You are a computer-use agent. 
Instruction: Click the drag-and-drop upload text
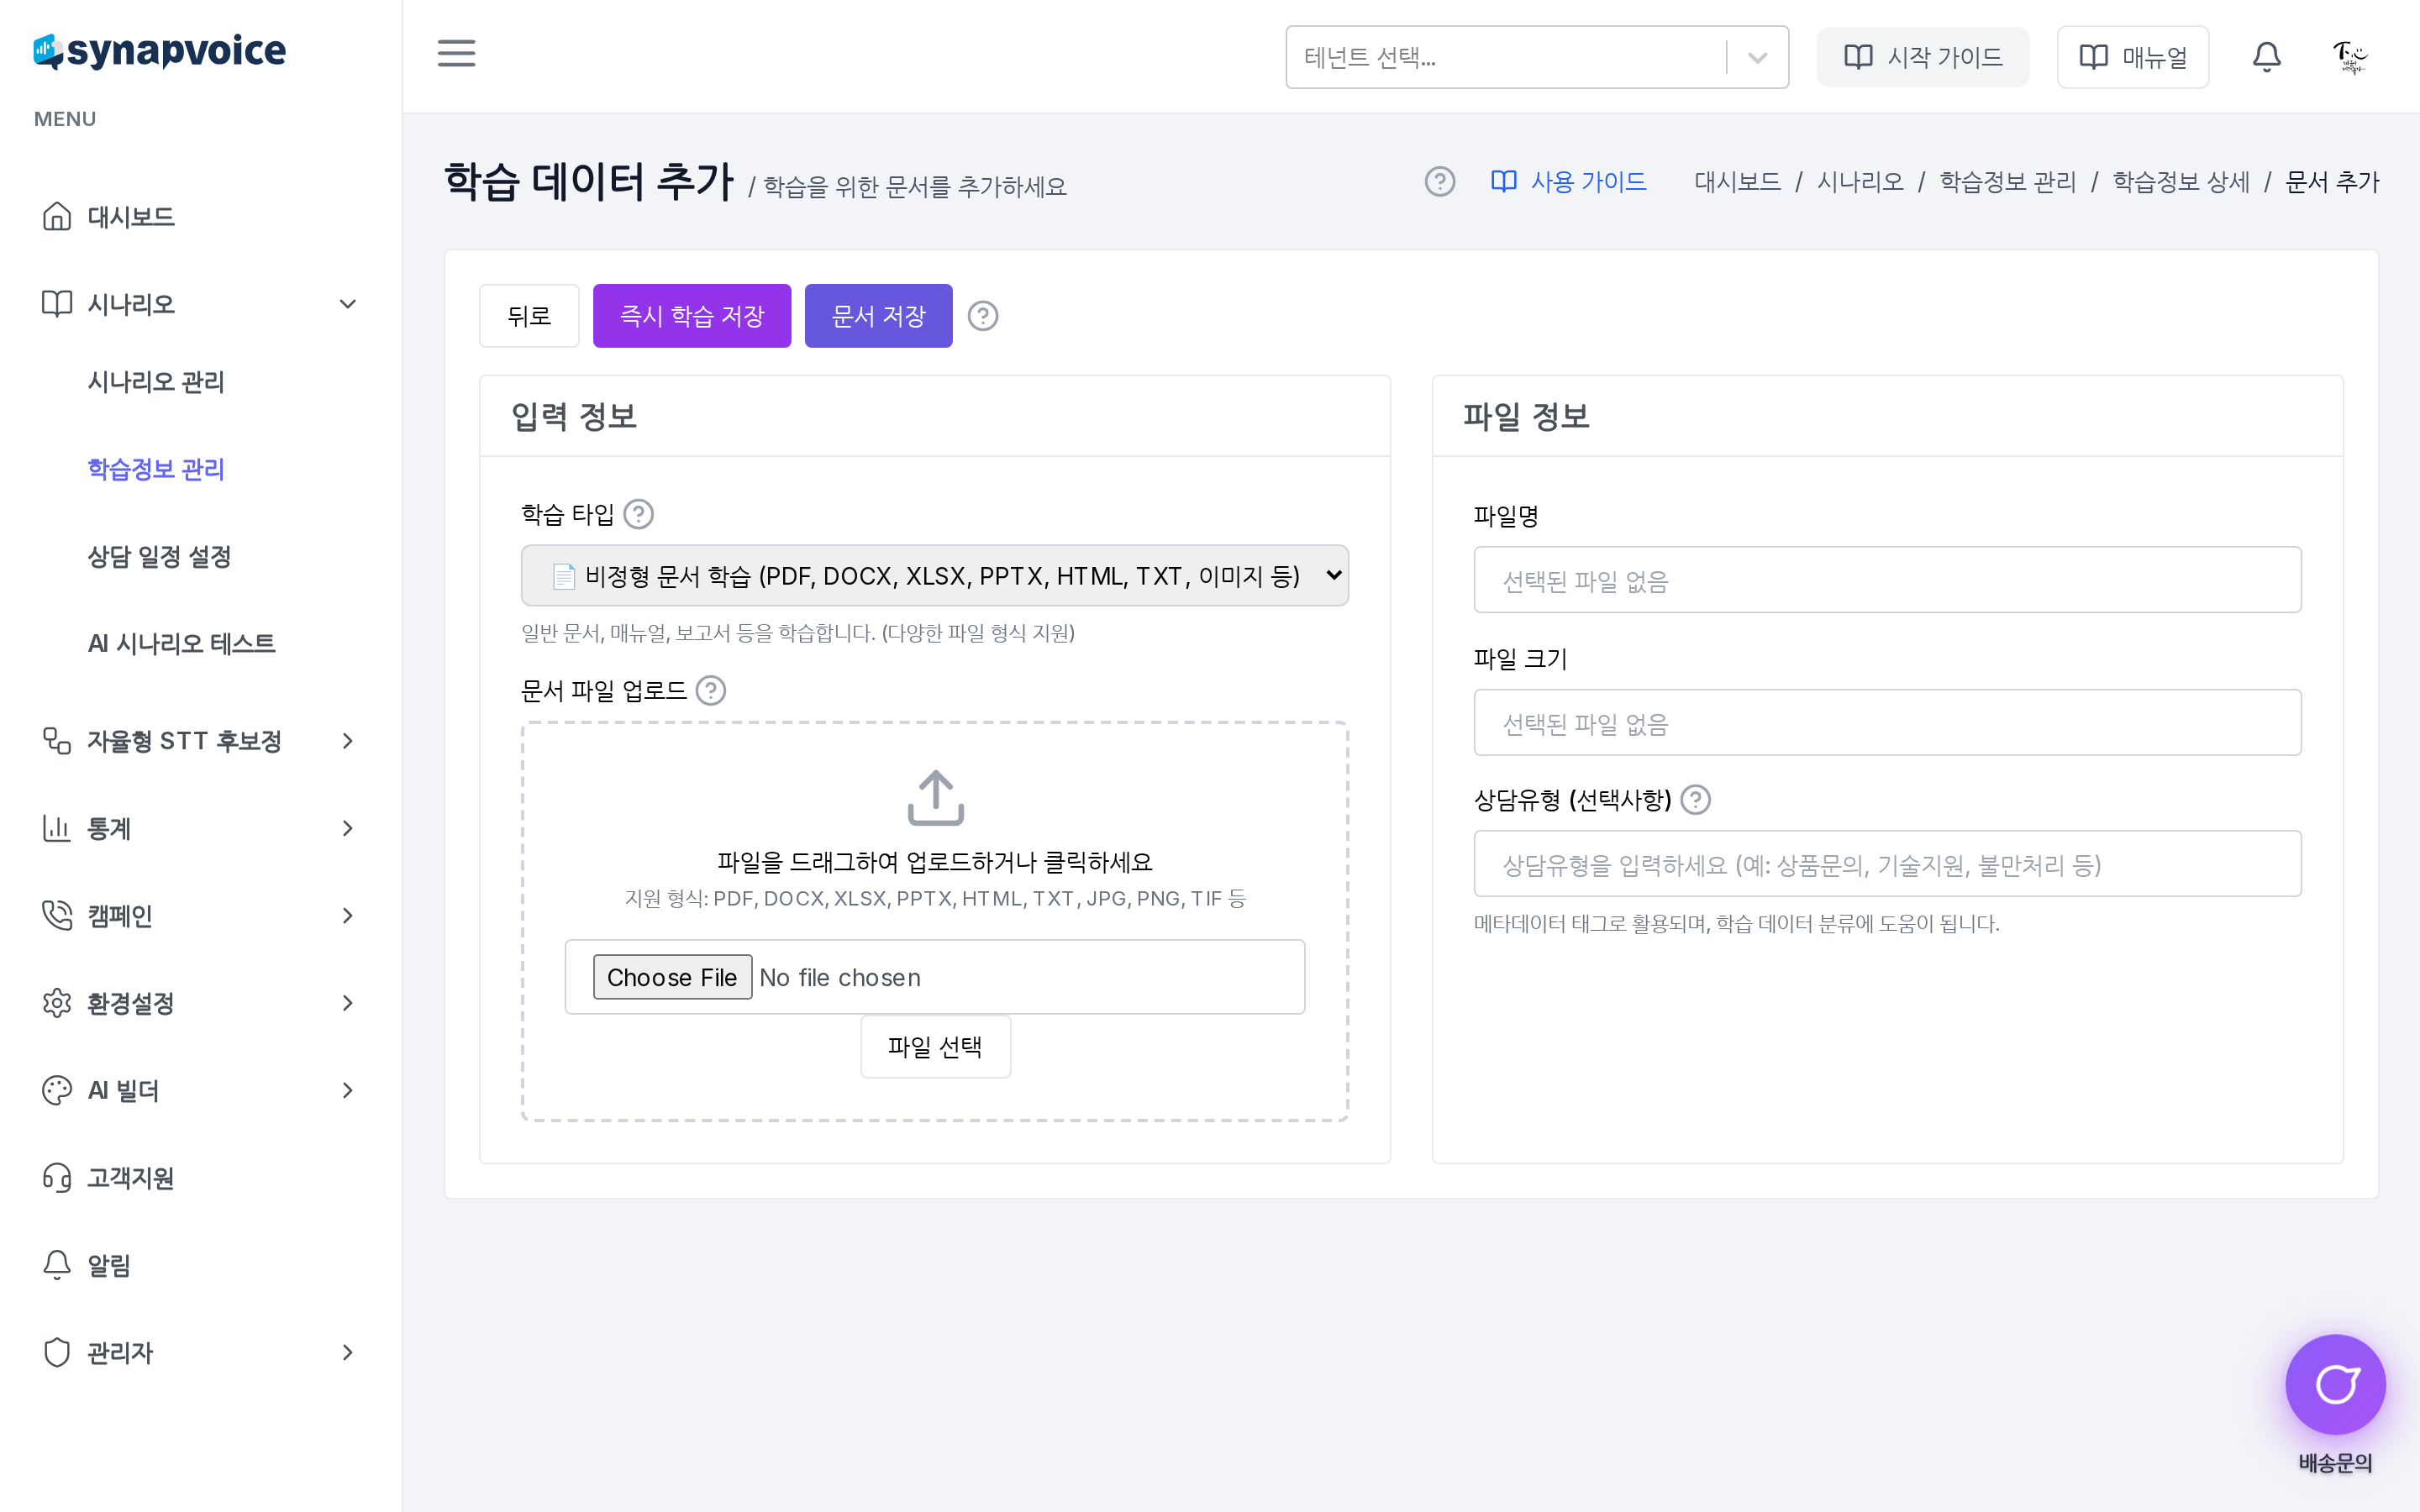pos(935,862)
